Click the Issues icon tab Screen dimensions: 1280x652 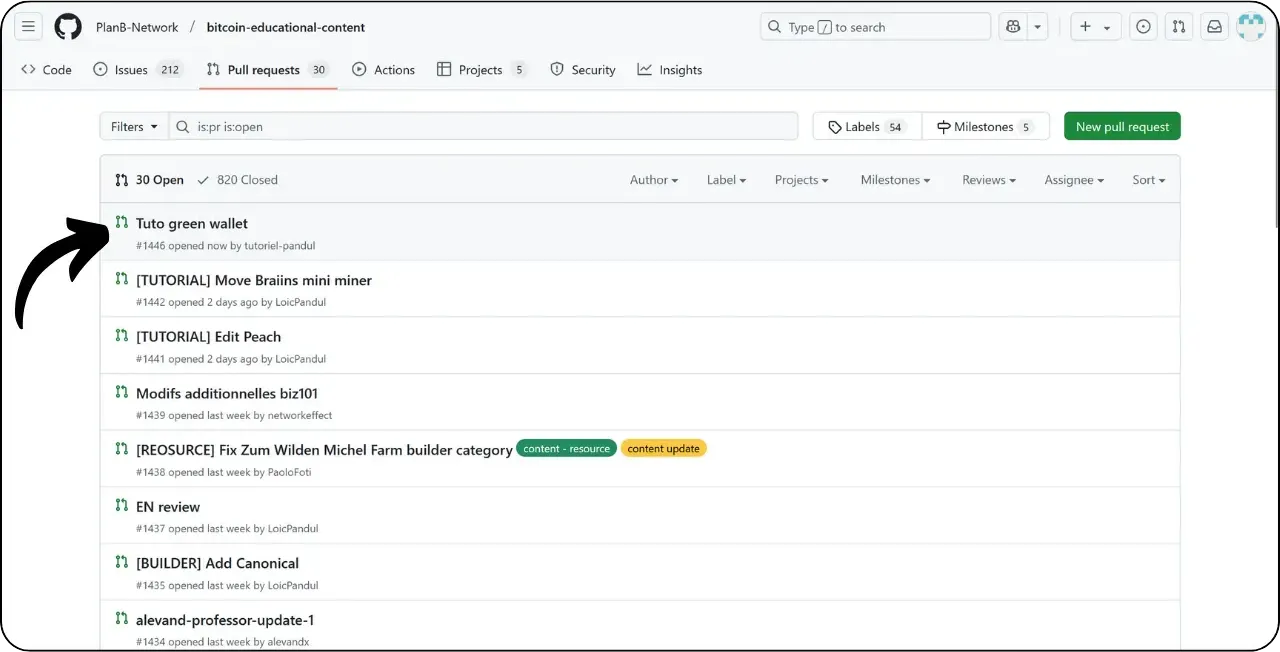pyautogui.click(x=99, y=69)
